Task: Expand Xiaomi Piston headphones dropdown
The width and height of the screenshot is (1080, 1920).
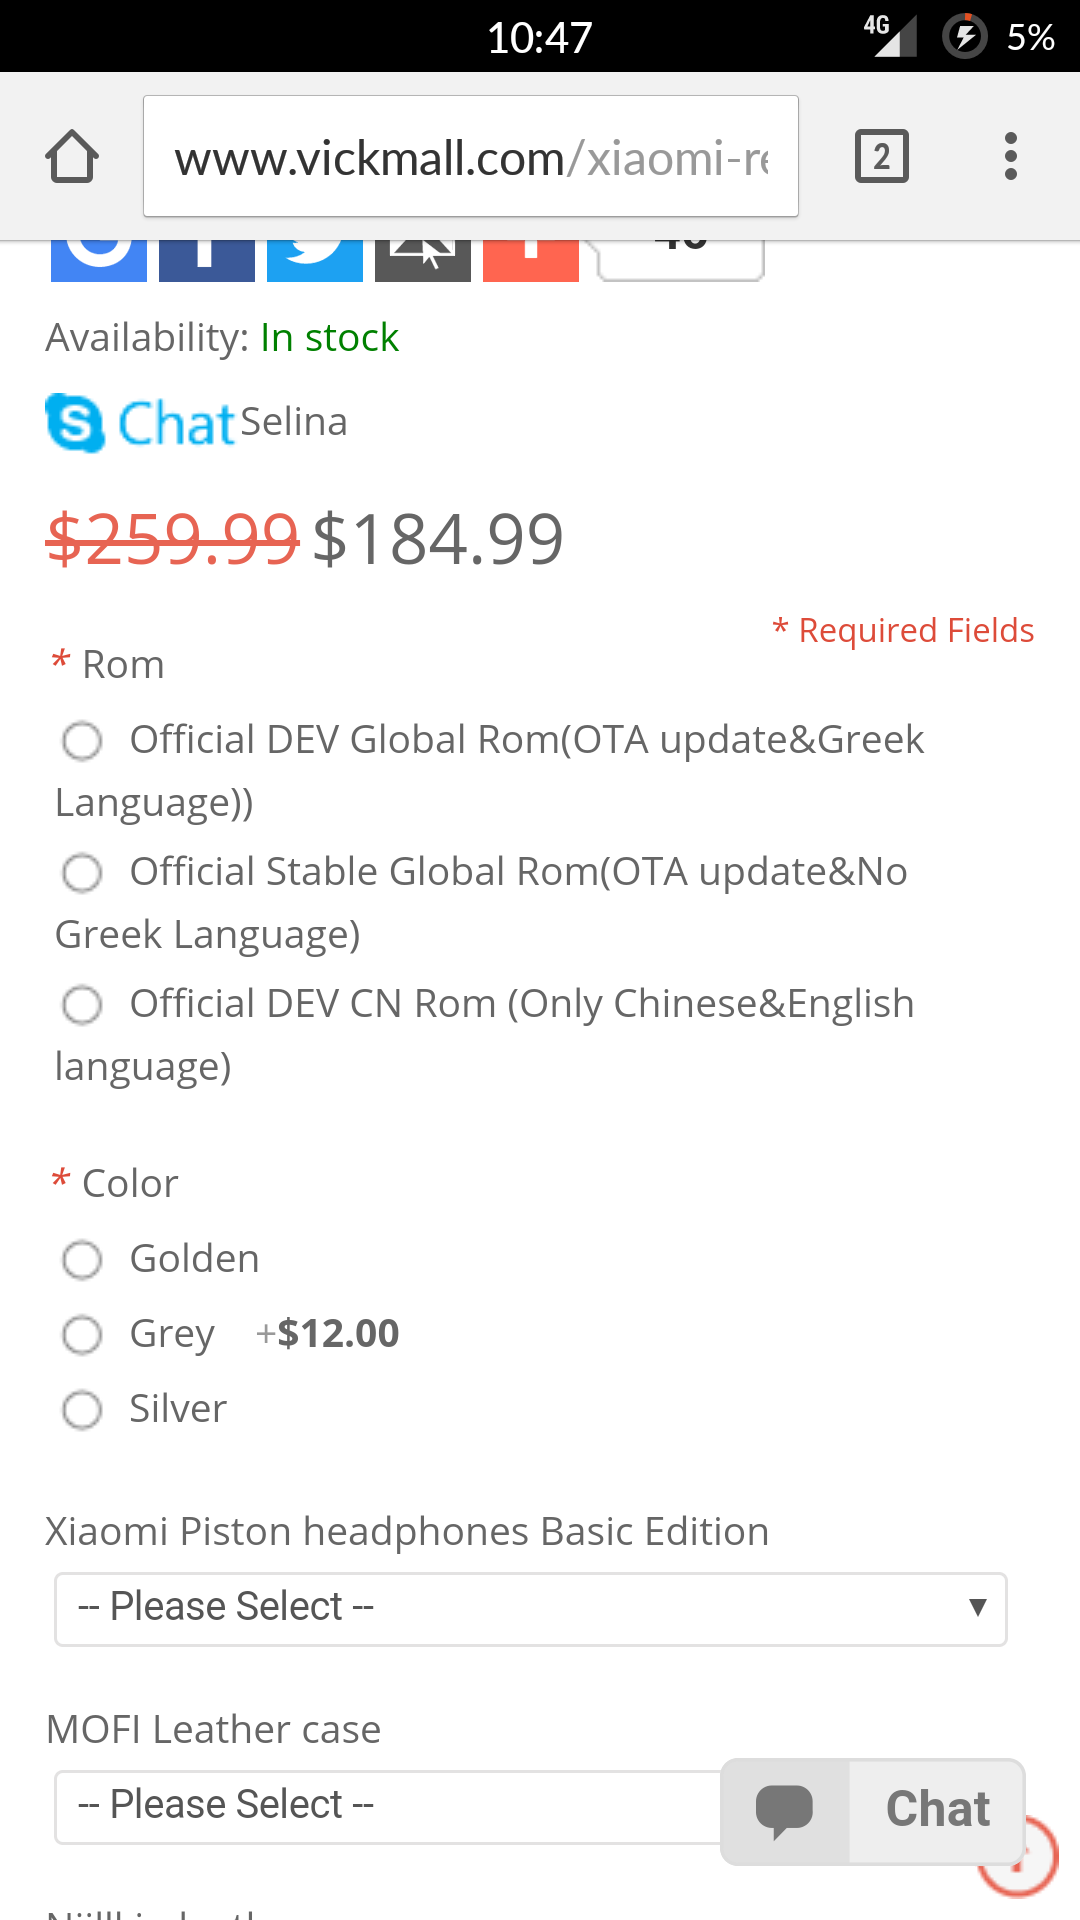Action: pos(530,1609)
